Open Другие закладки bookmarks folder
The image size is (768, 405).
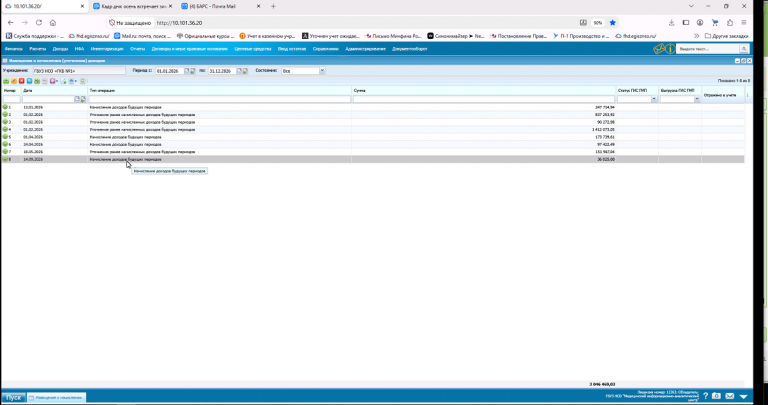tap(726, 36)
